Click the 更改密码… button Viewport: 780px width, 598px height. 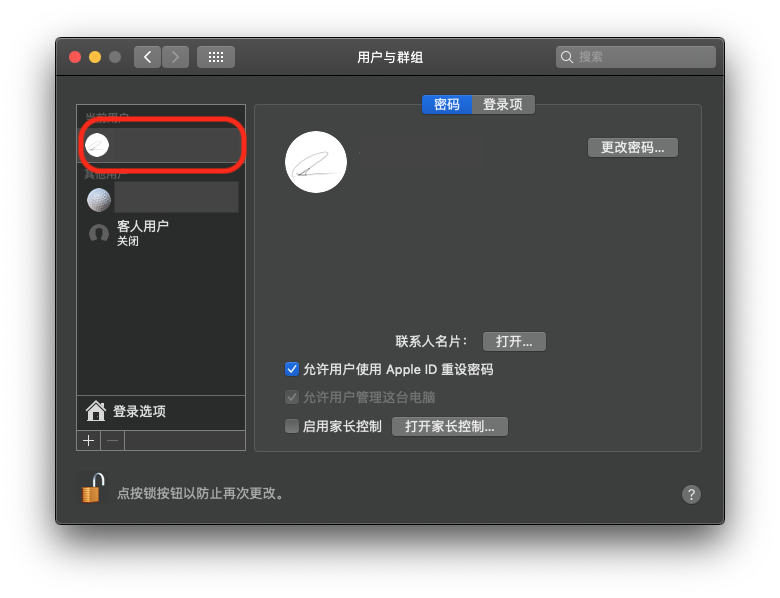(632, 147)
